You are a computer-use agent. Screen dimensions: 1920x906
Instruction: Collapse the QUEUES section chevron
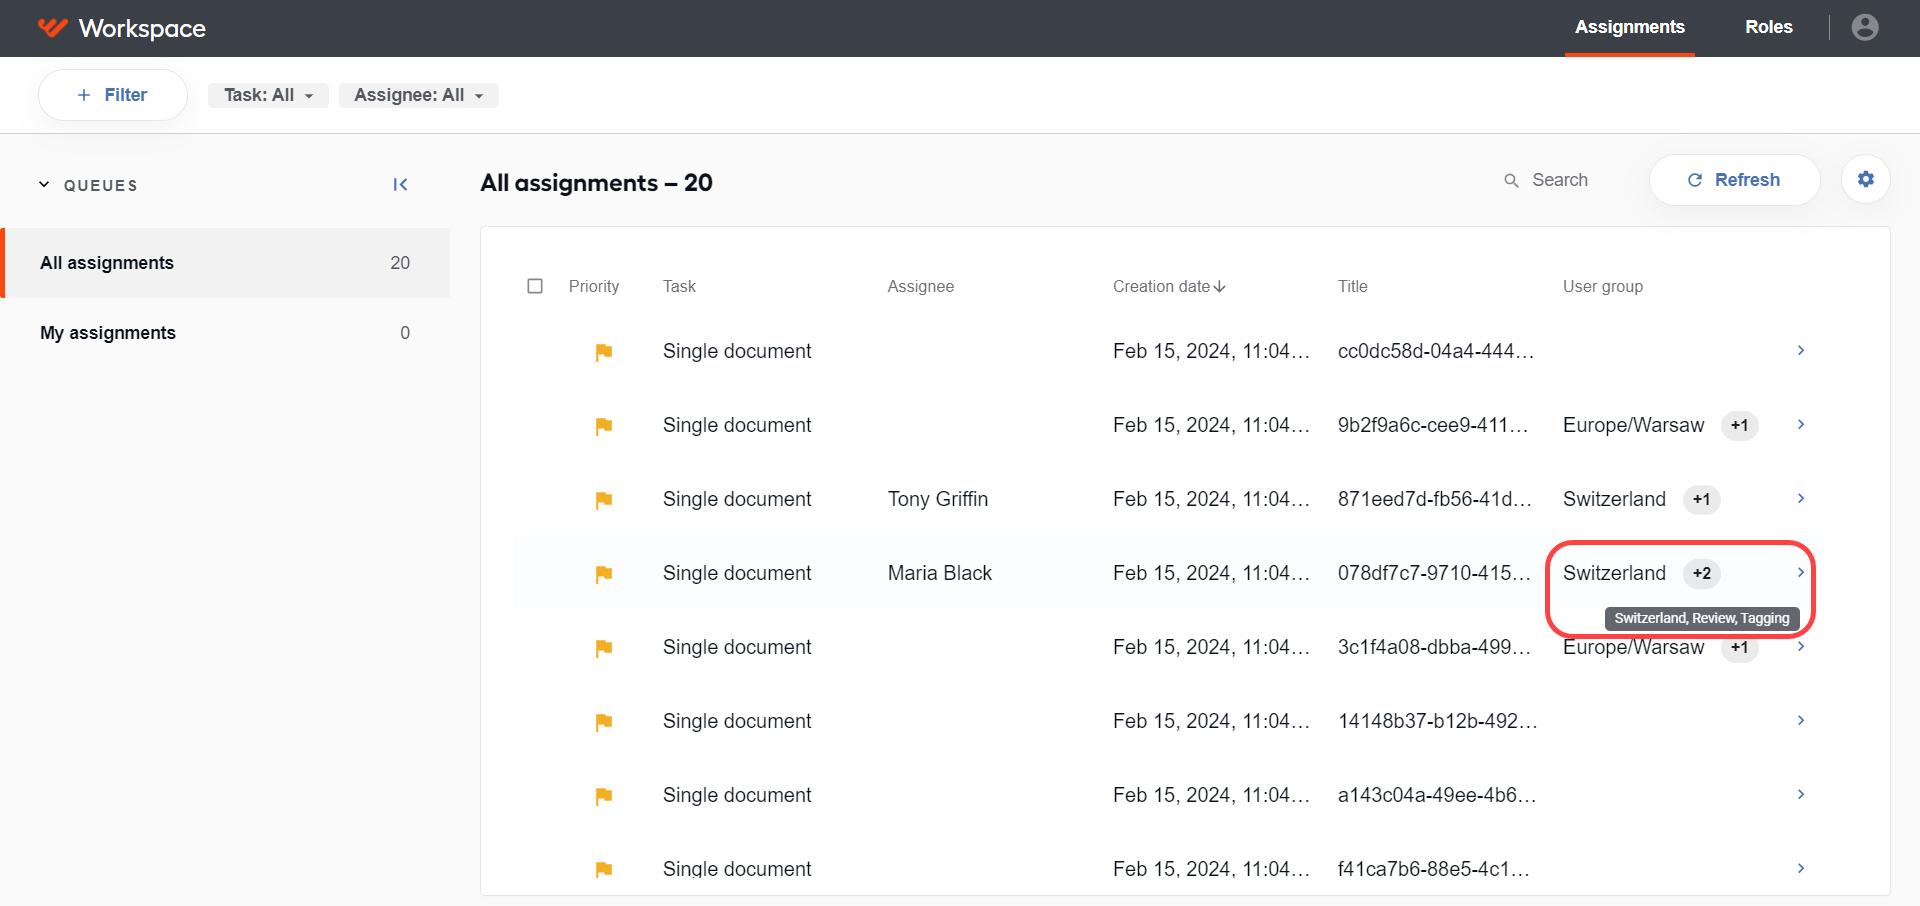pyautogui.click(x=44, y=185)
